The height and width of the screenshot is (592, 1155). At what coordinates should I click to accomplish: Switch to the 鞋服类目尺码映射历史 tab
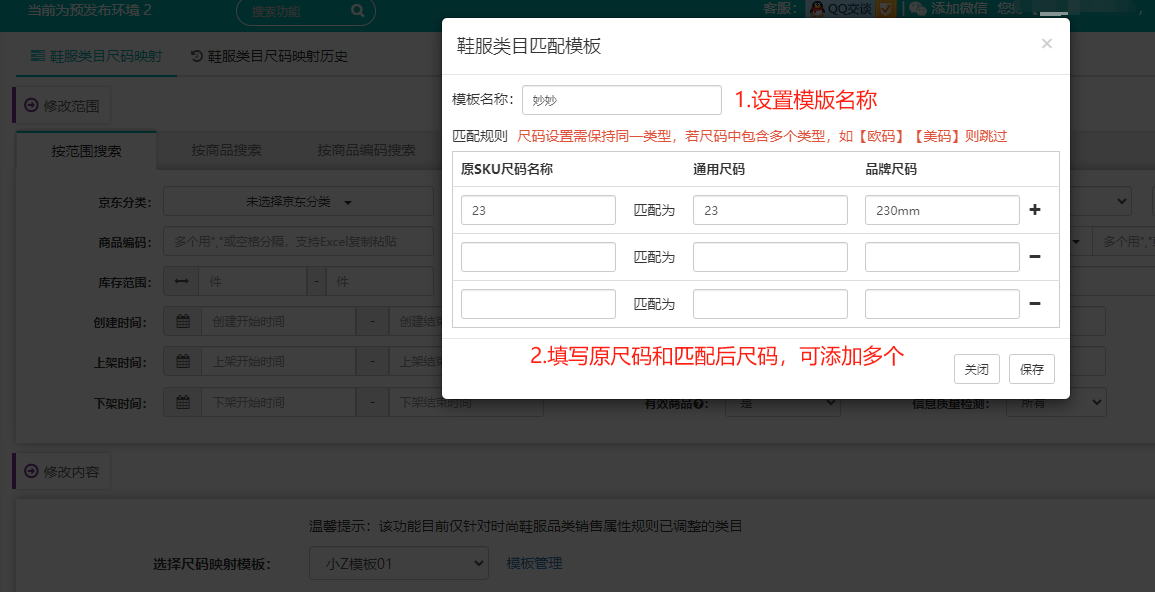tap(269, 56)
